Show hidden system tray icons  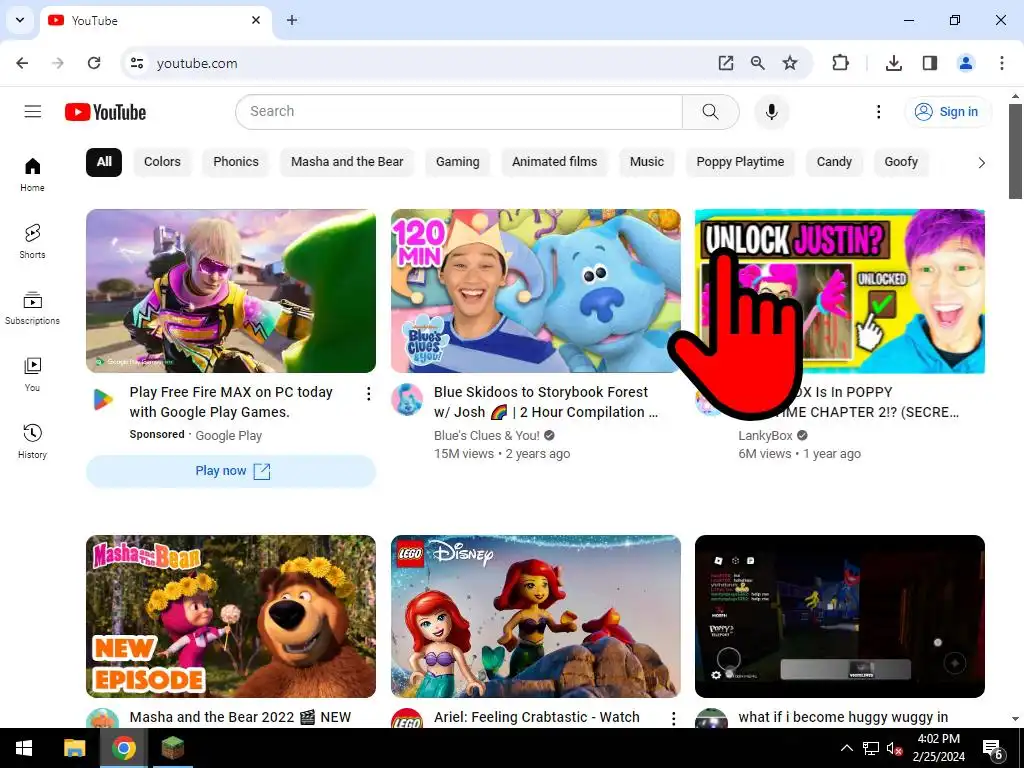coord(846,748)
